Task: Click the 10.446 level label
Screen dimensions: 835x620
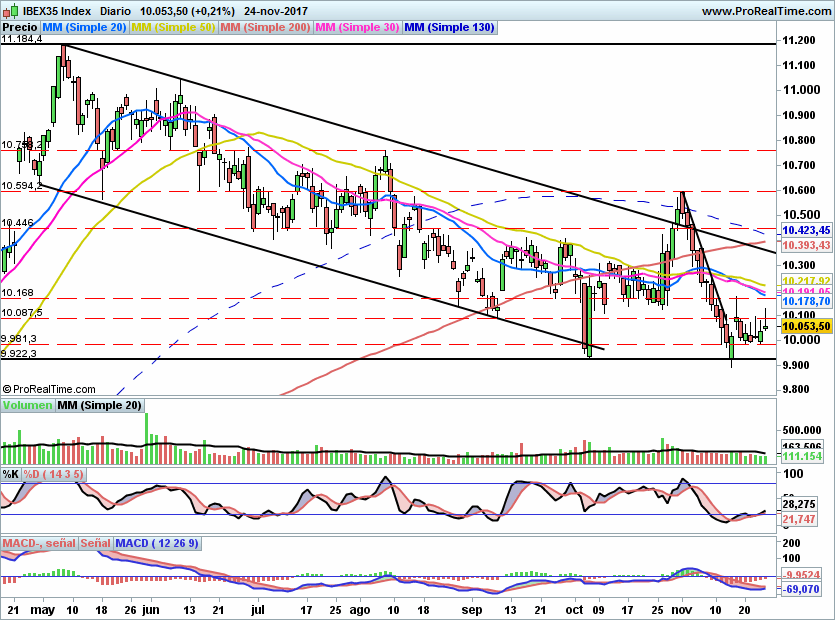Action: pyautogui.click(x=17, y=223)
